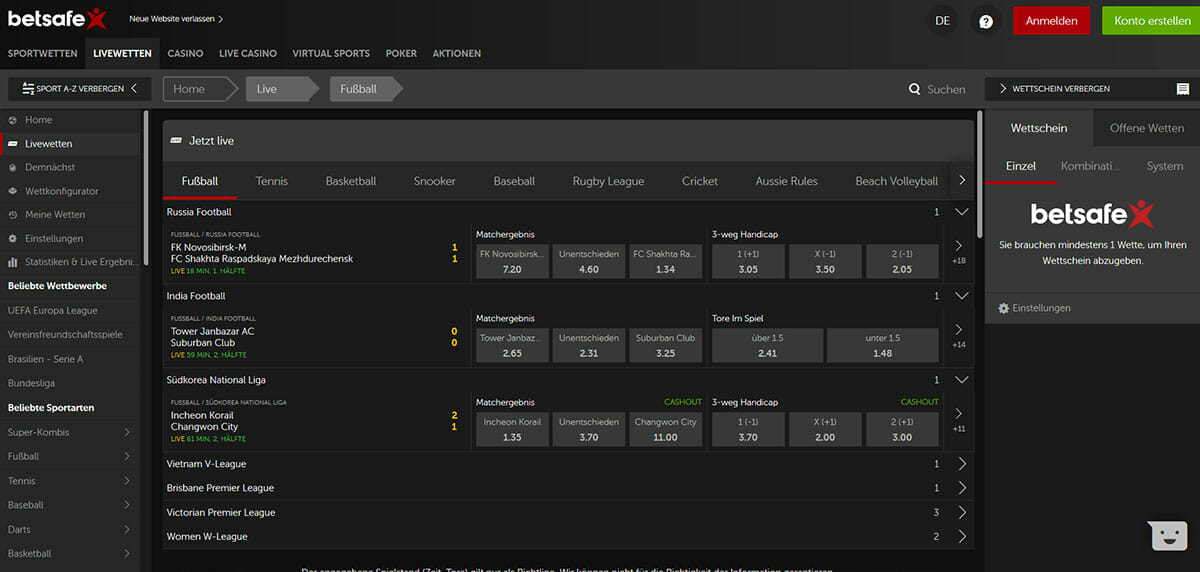Click the Meine Wetten sidebar icon
Viewport: 1200px width, 572px height.
point(13,215)
